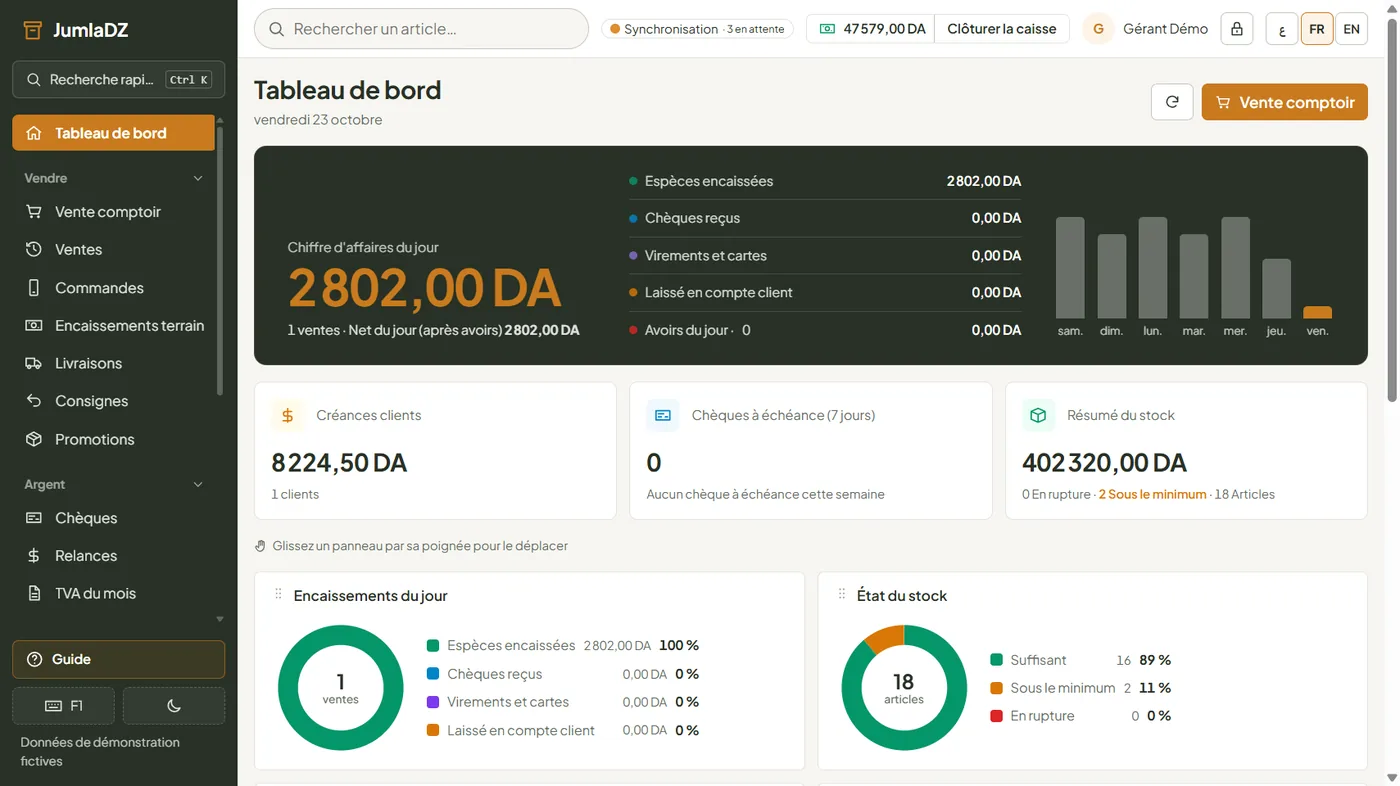
Task: Click the "2 Sous le minimum" stock text
Action: point(1152,494)
